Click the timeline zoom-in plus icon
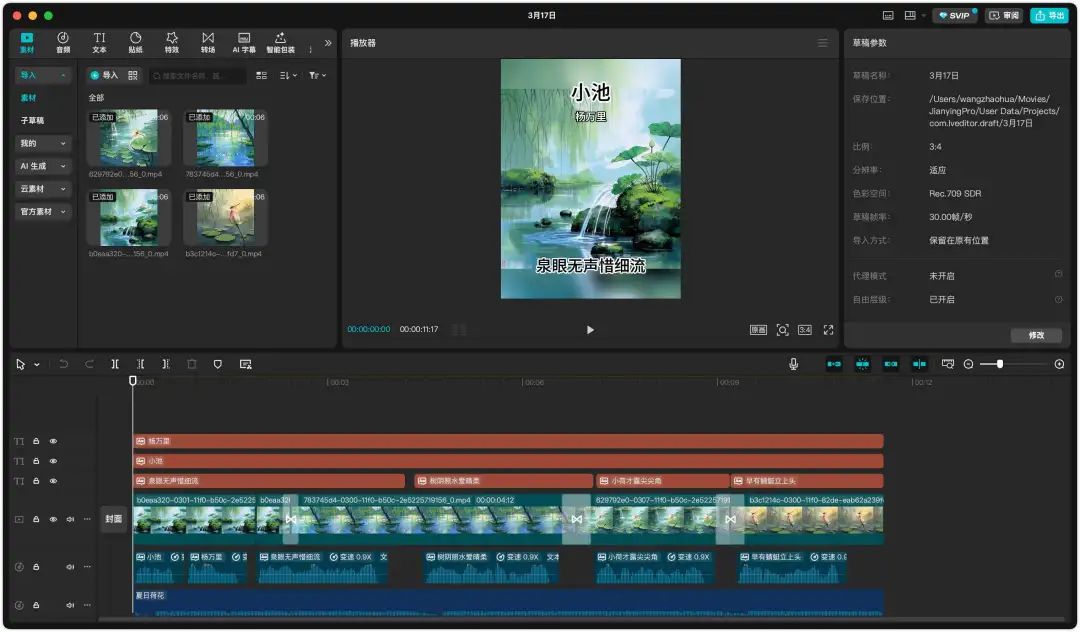 pos(1059,365)
